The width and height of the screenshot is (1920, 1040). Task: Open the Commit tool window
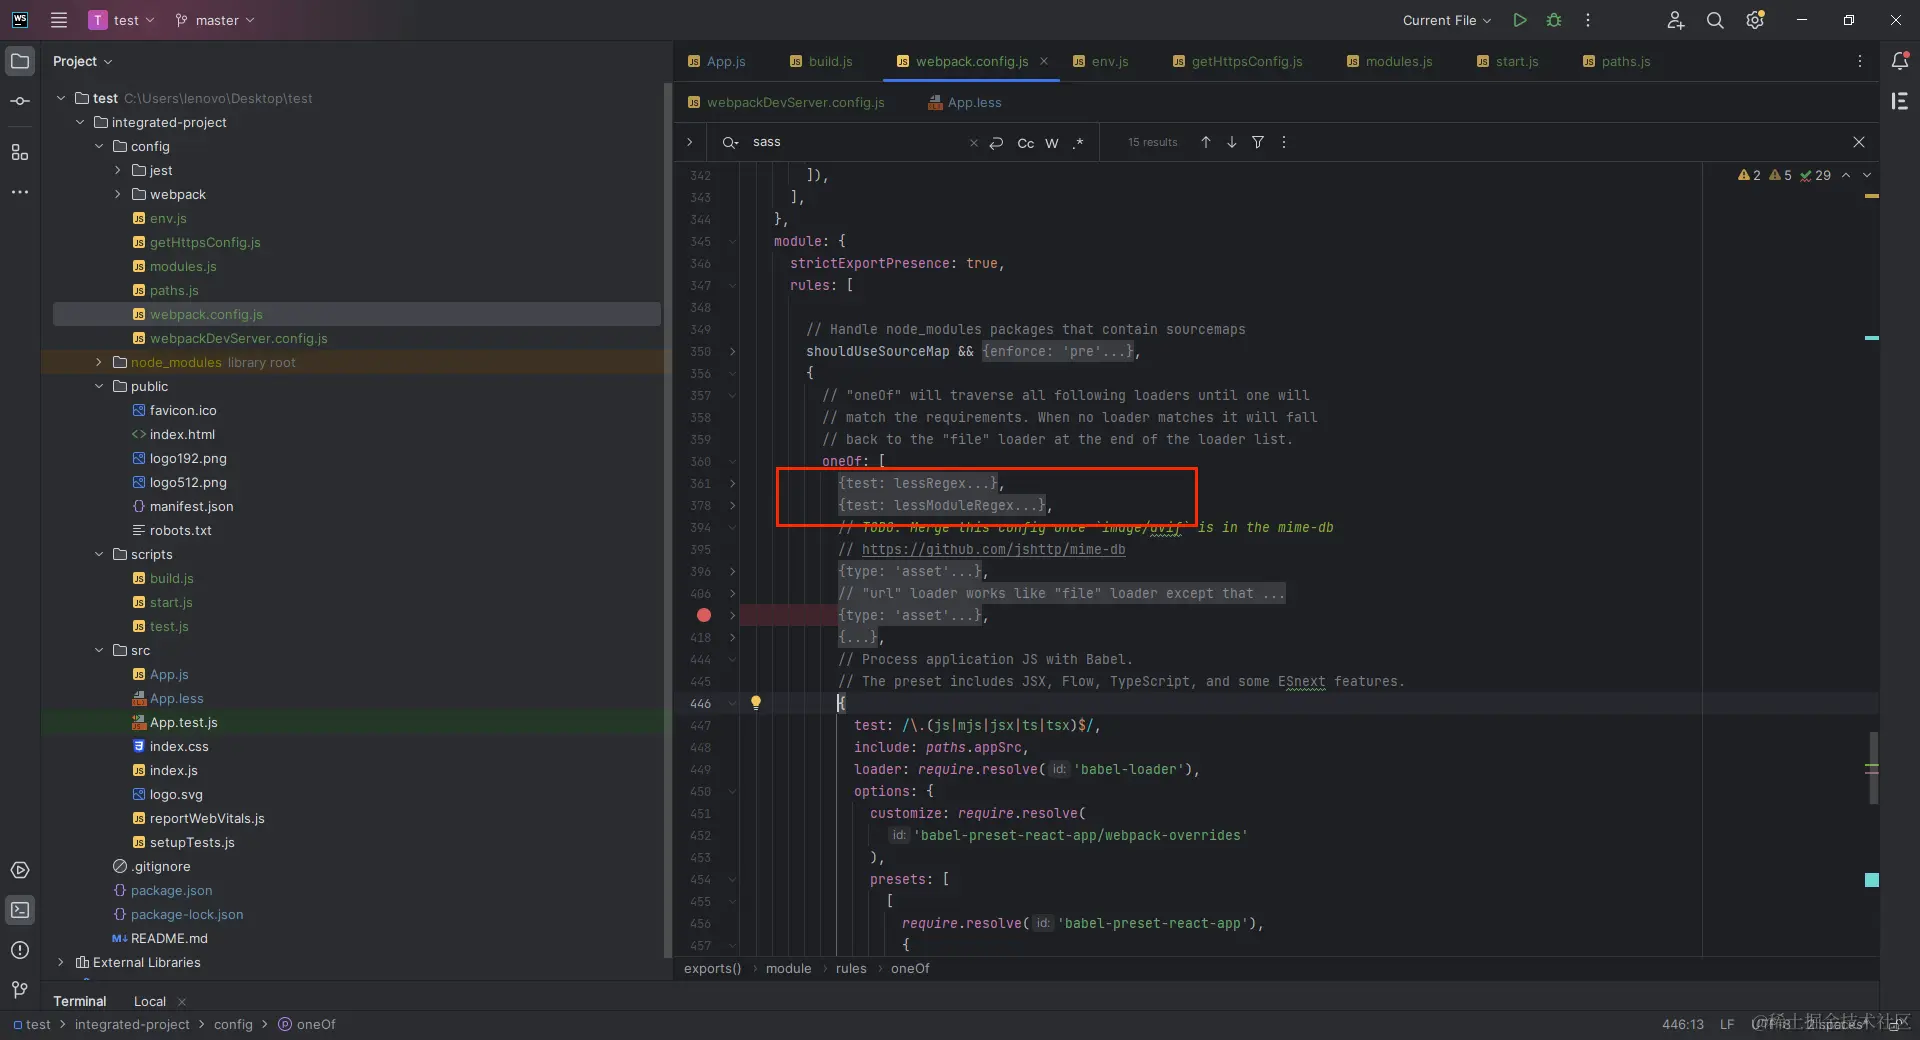click(20, 101)
